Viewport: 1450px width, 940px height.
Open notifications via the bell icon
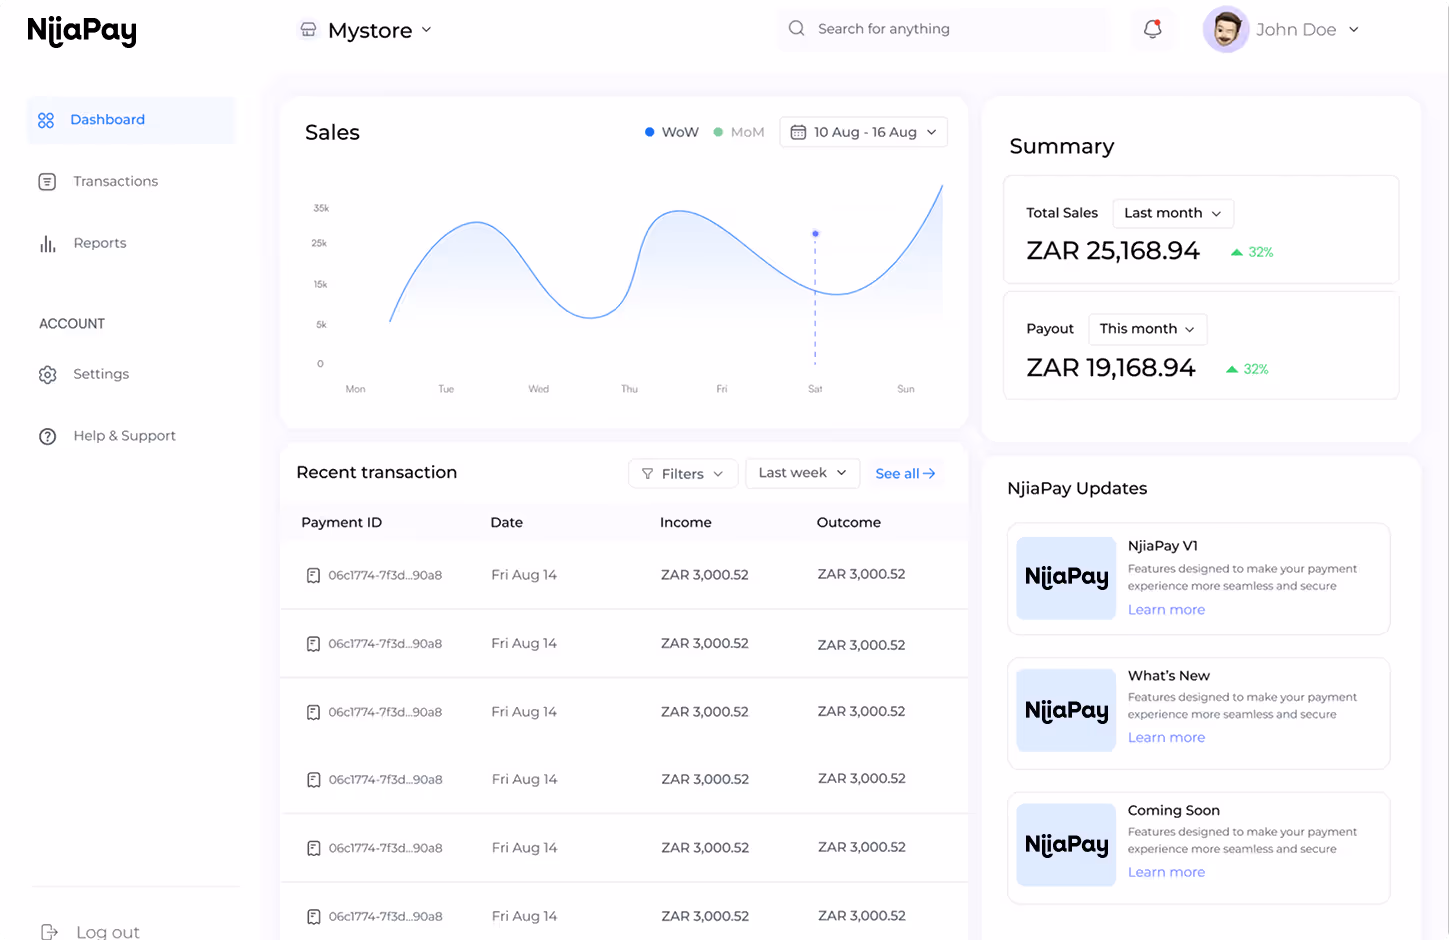click(1152, 29)
